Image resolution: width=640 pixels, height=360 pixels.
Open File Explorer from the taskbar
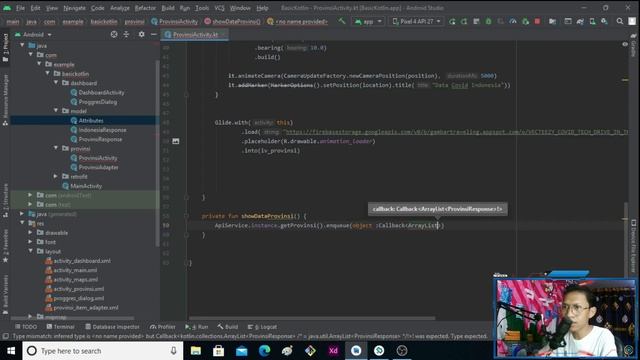tap(196, 351)
